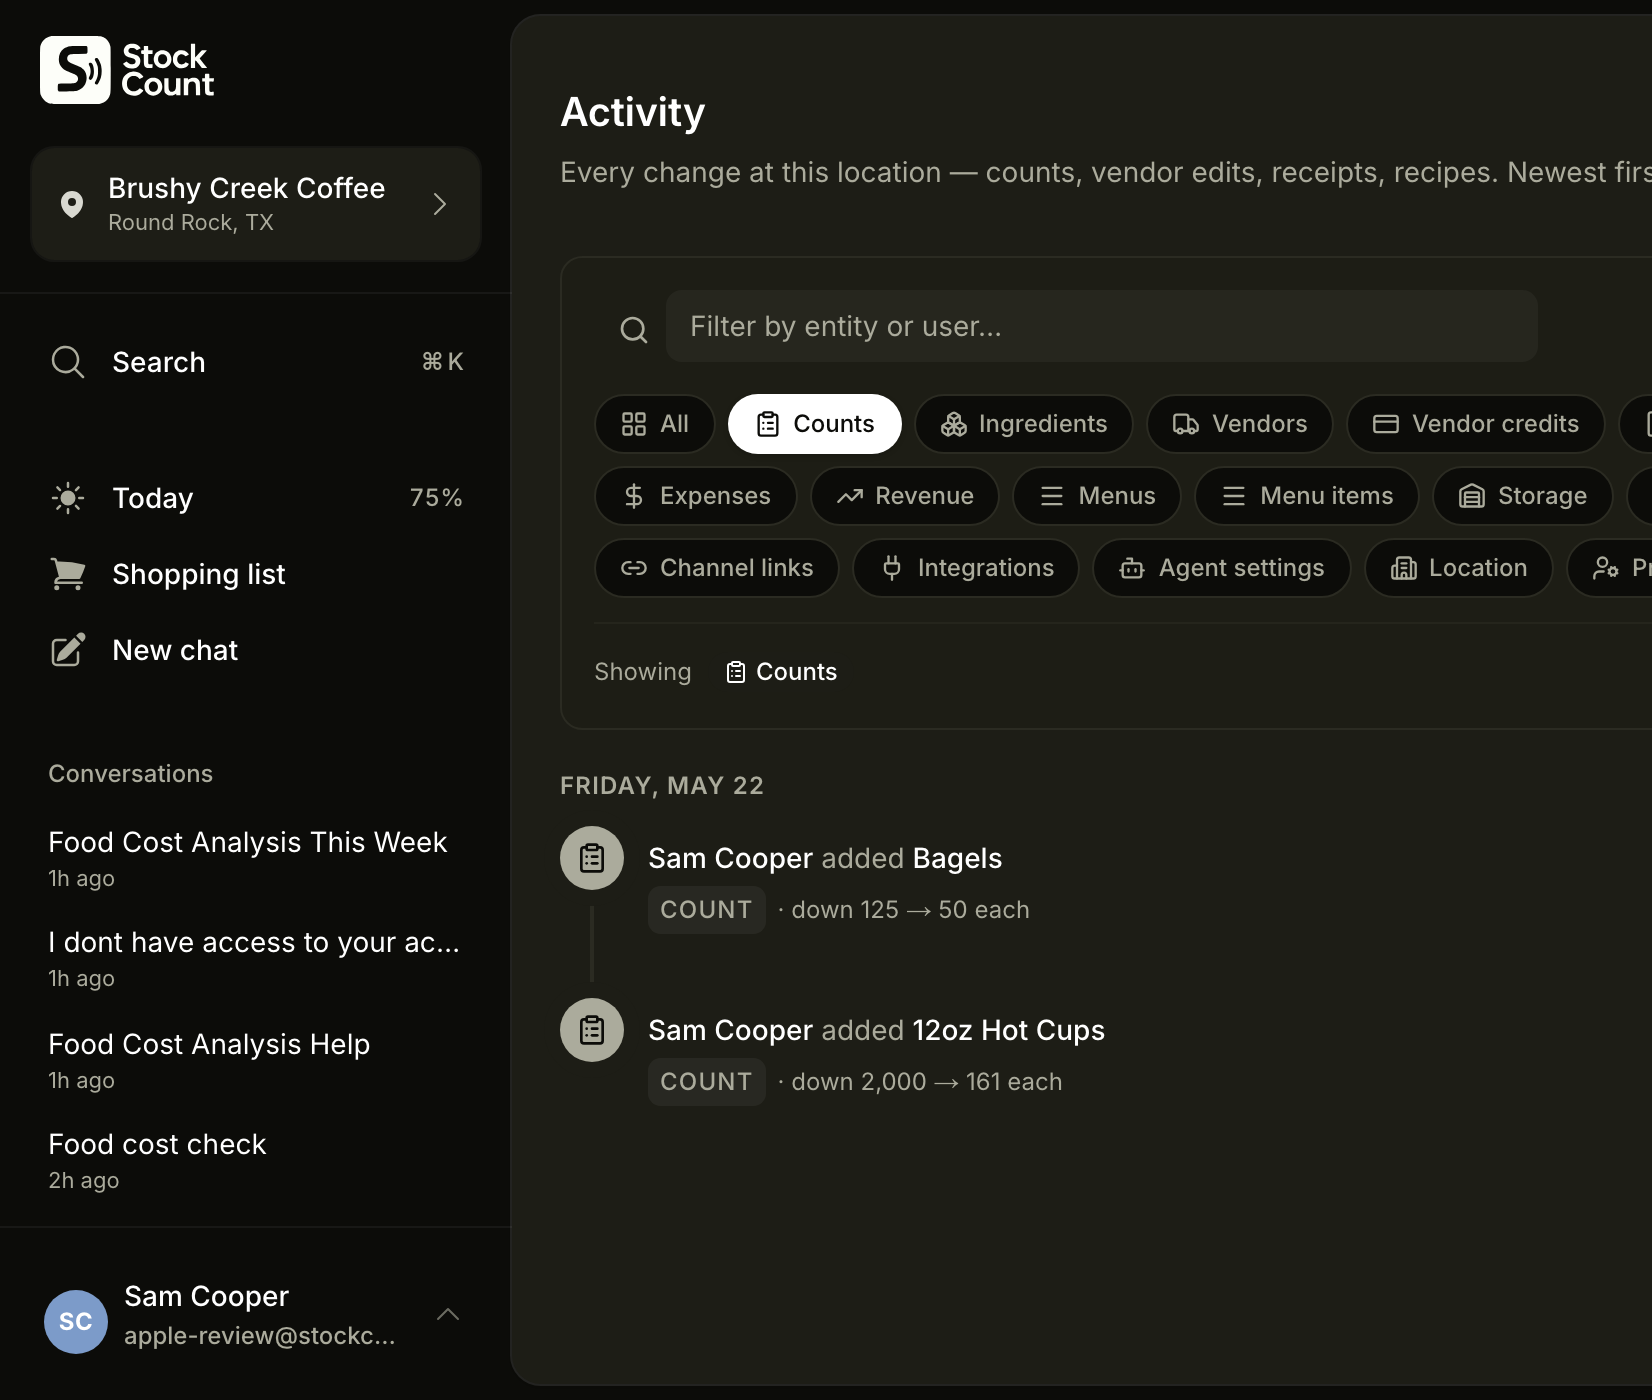Open 'I dont have access to your ac...' conversation

pos(256,958)
